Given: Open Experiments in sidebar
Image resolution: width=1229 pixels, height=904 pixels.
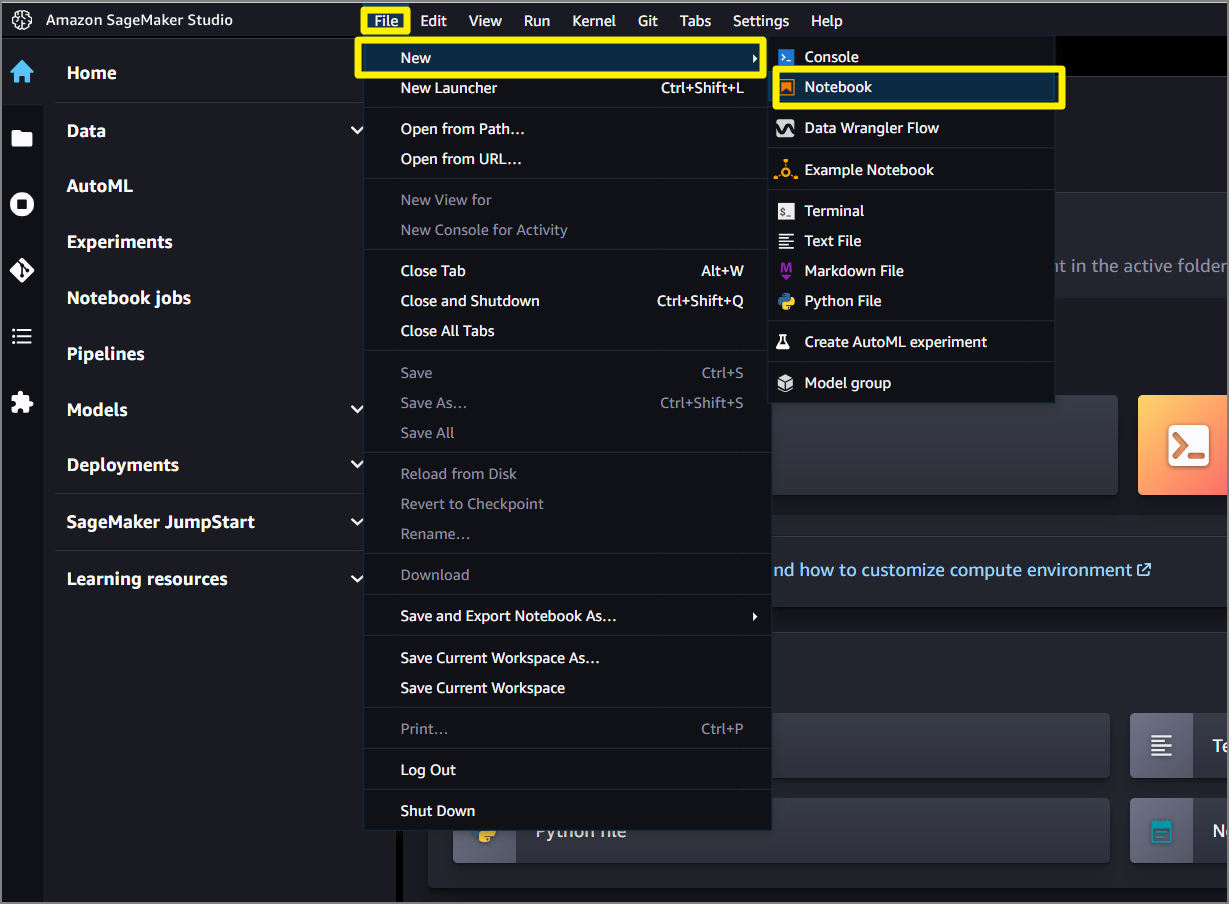Looking at the screenshot, I should coord(120,242).
